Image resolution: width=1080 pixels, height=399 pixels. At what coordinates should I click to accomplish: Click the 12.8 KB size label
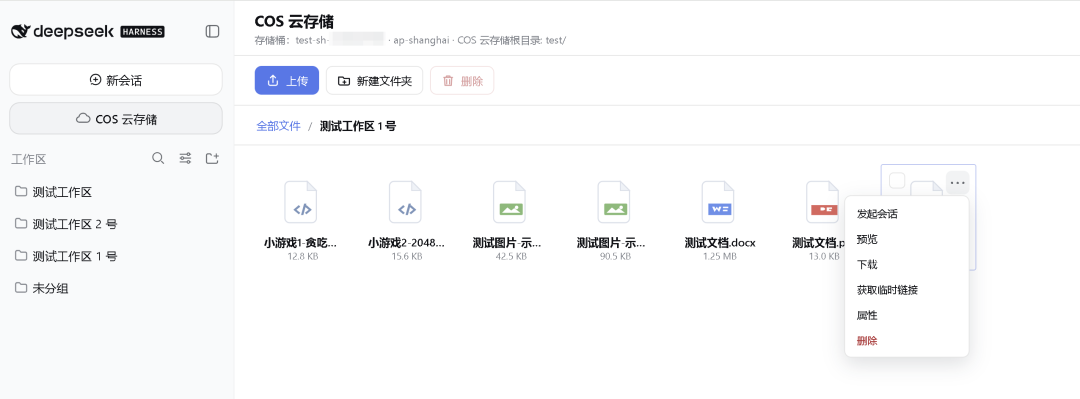click(x=302, y=256)
